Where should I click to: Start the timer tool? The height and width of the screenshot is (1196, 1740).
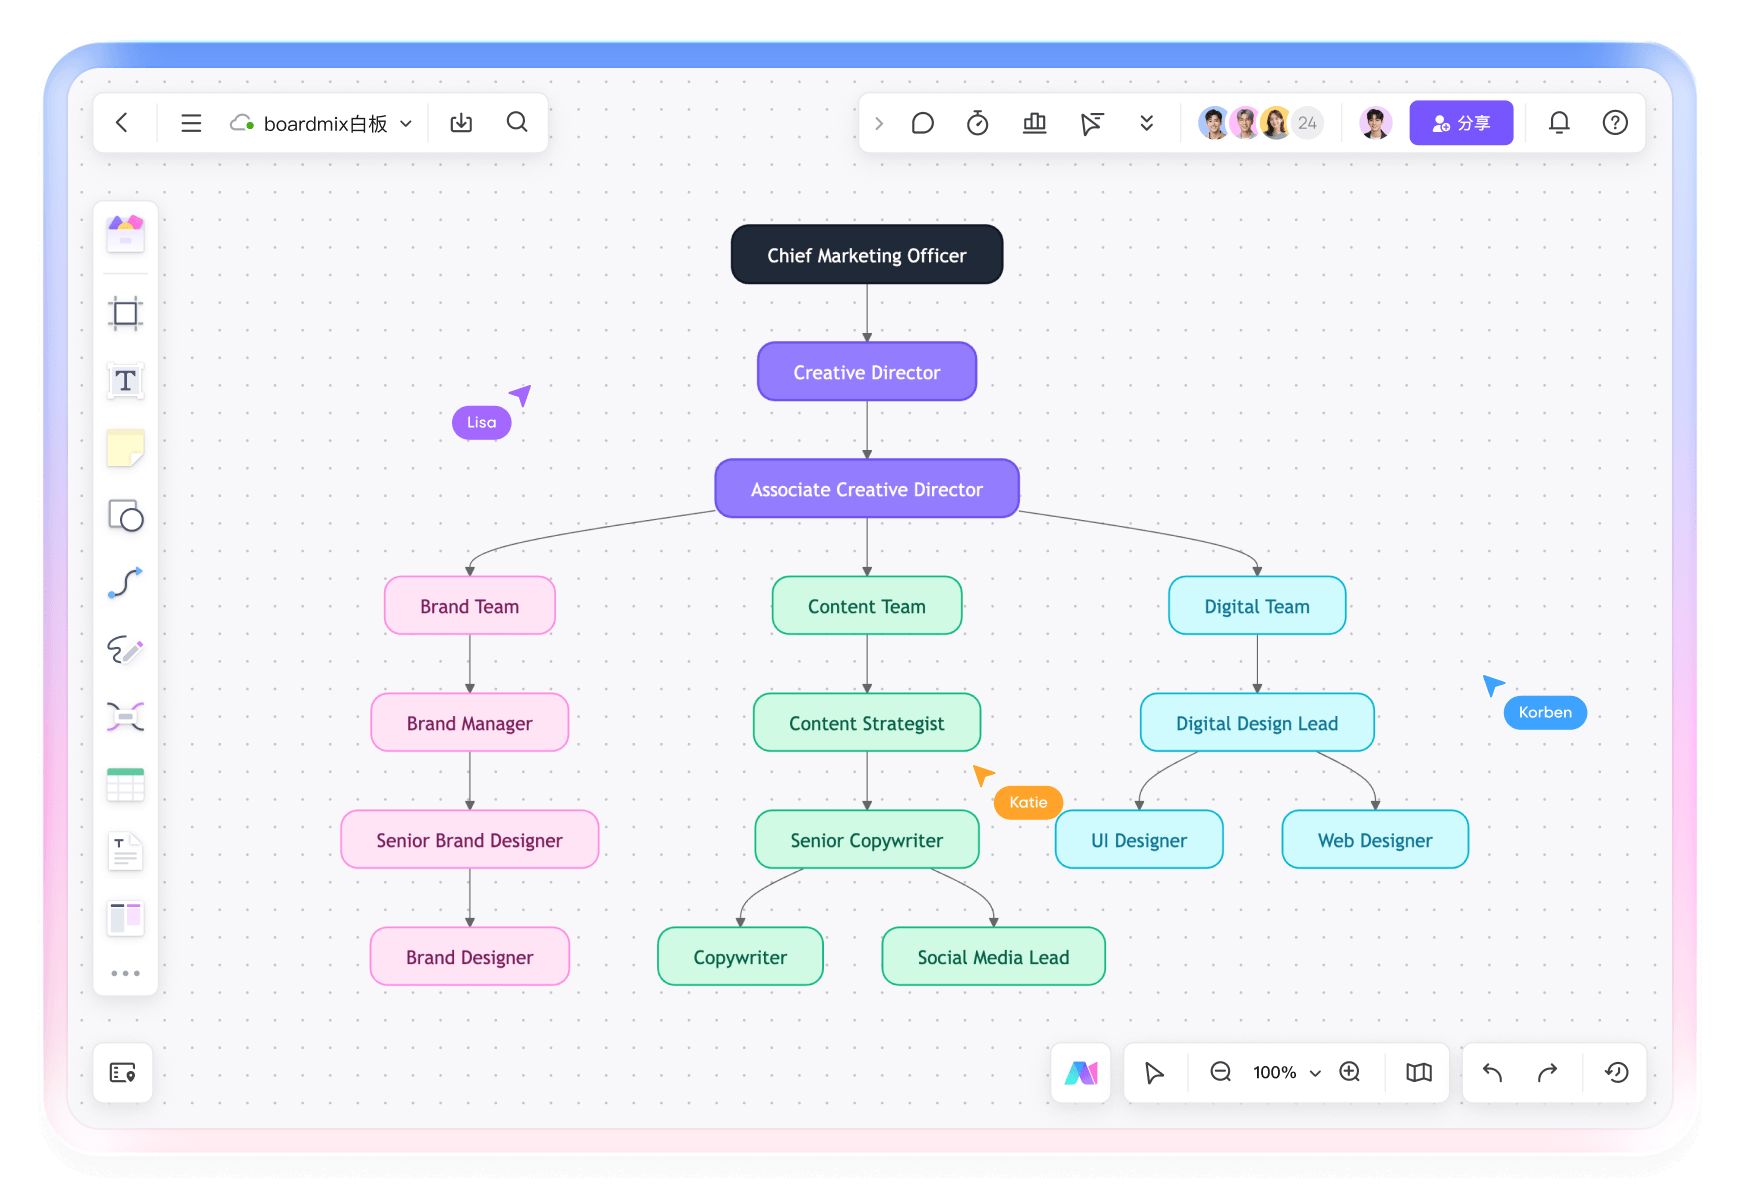(x=977, y=123)
